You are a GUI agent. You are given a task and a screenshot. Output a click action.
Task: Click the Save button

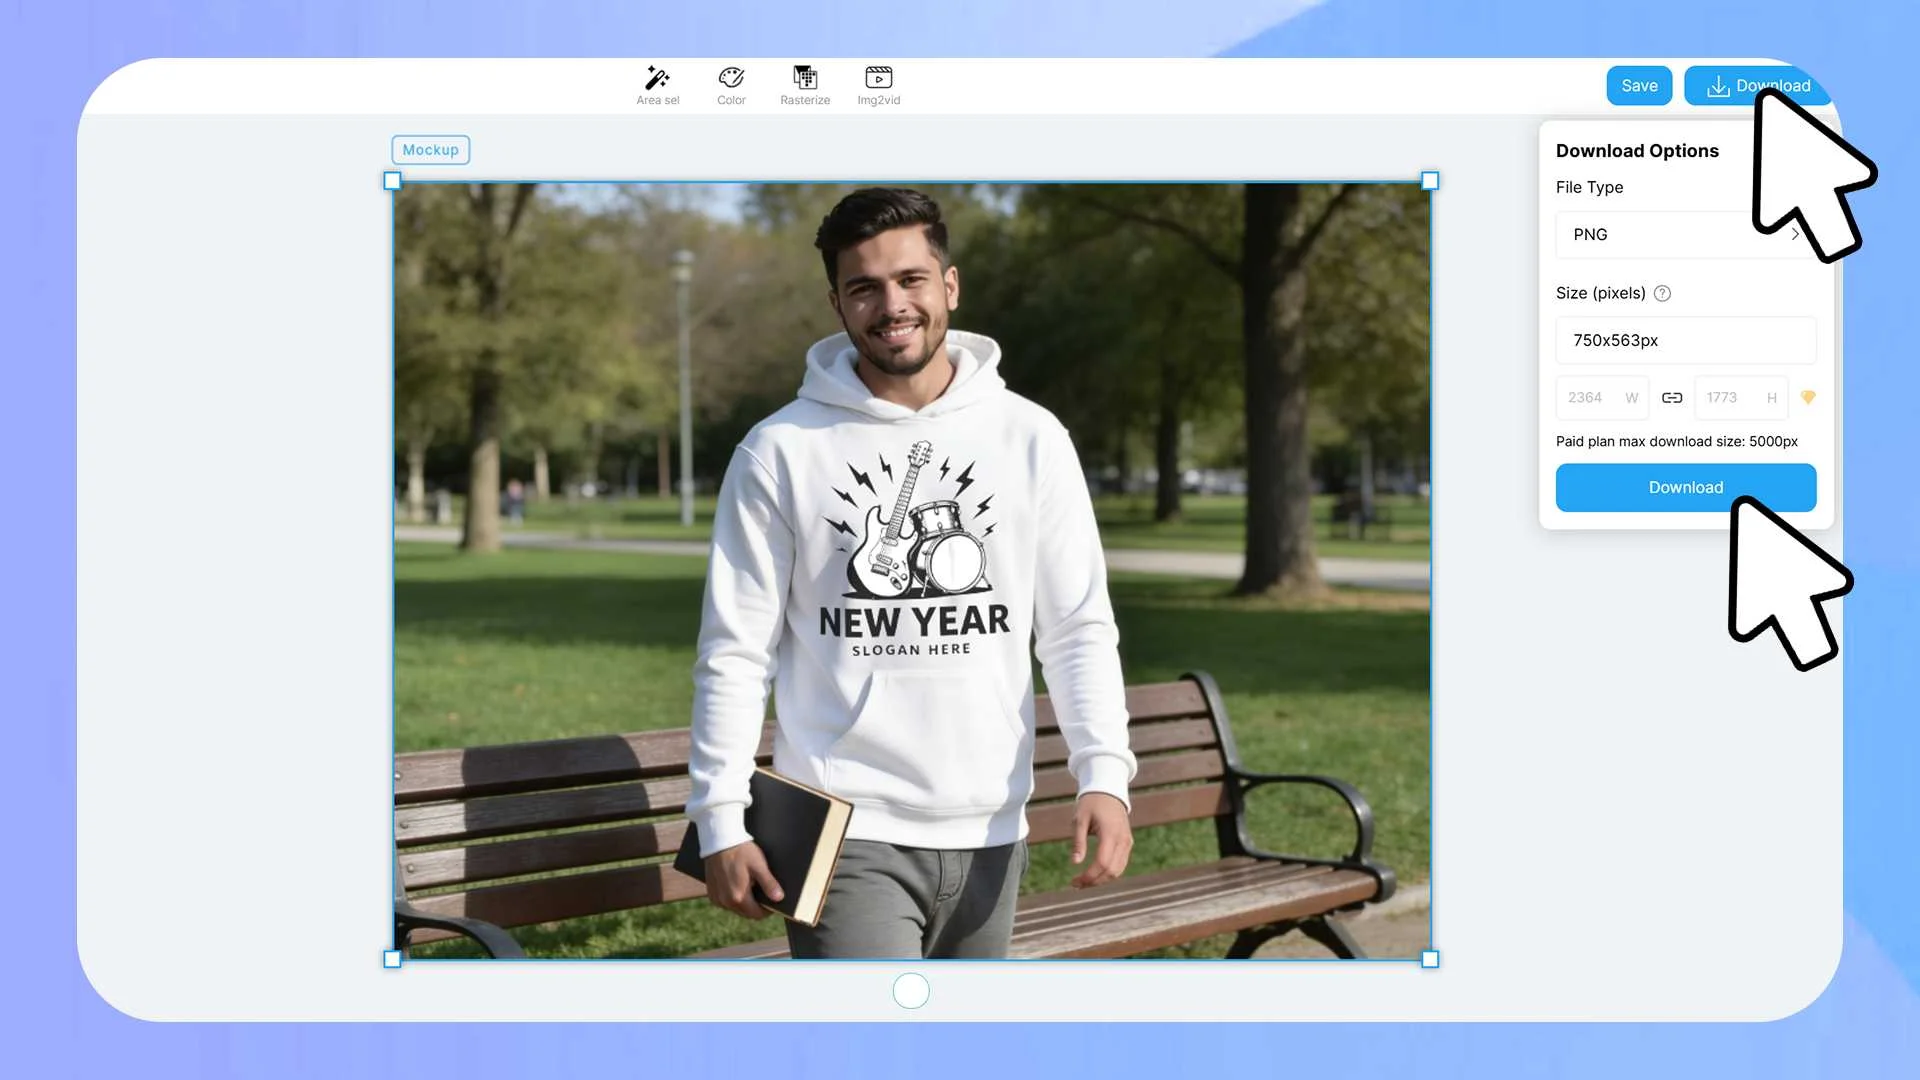click(1639, 86)
